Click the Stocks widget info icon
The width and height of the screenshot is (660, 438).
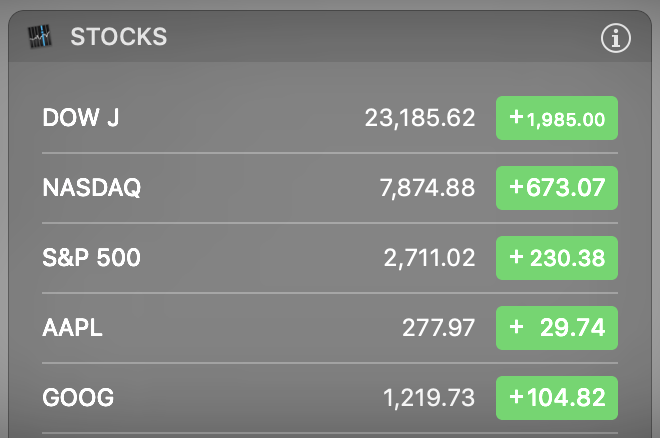click(x=616, y=39)
